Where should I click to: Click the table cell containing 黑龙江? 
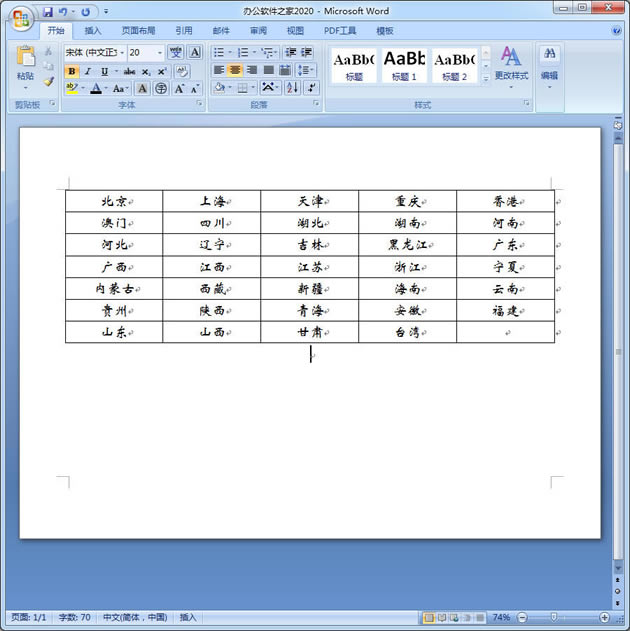point(407,245)
